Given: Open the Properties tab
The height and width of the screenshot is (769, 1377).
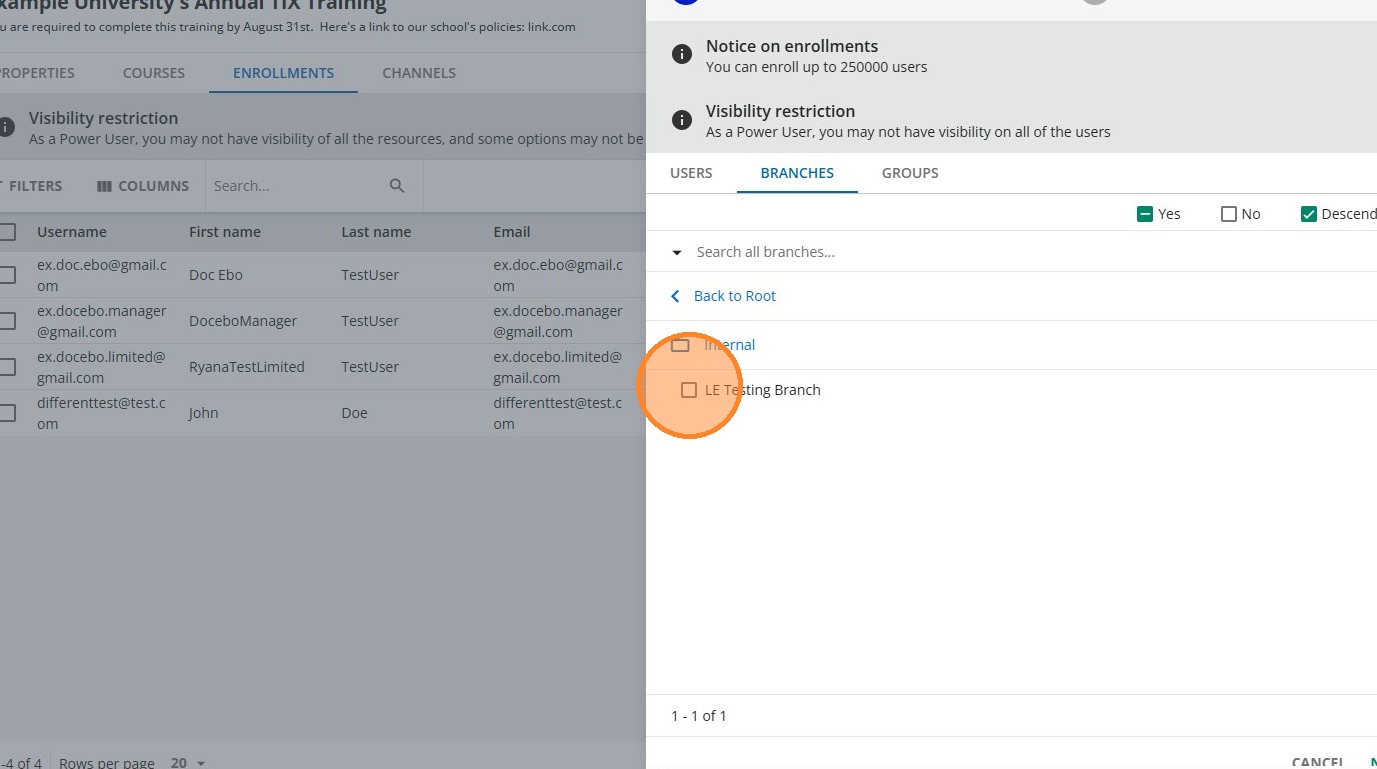Looking at the screenshot, I should (36, 73).
